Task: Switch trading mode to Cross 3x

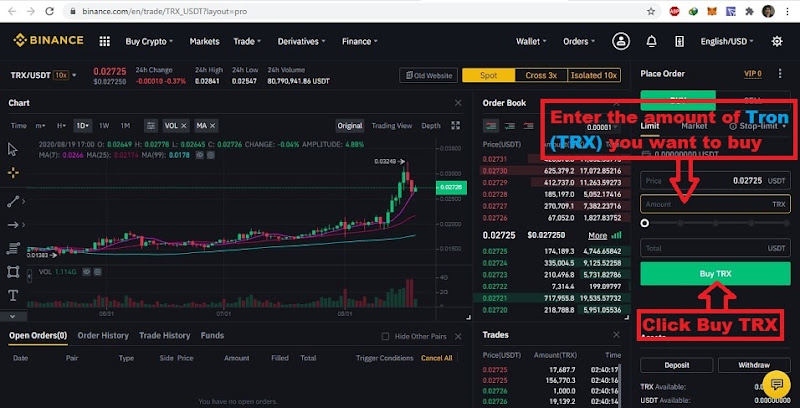Action: click(x=541, y=75)
